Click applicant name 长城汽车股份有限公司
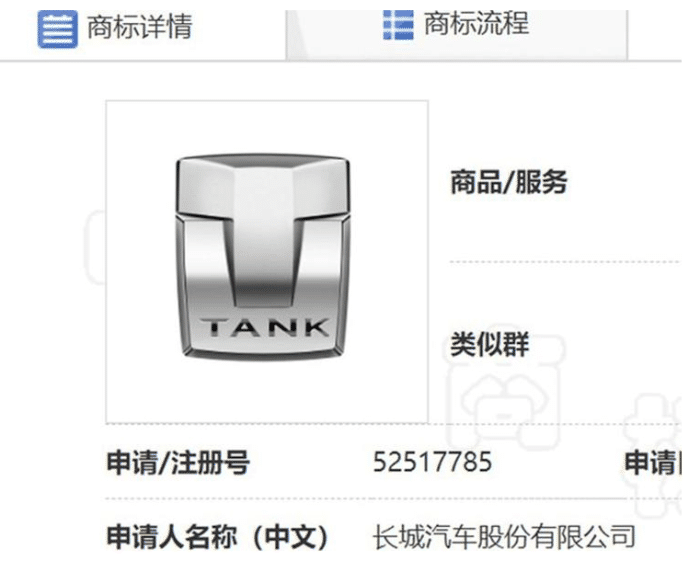This screenshot has width=700, height=561. [x=504, y=536]
